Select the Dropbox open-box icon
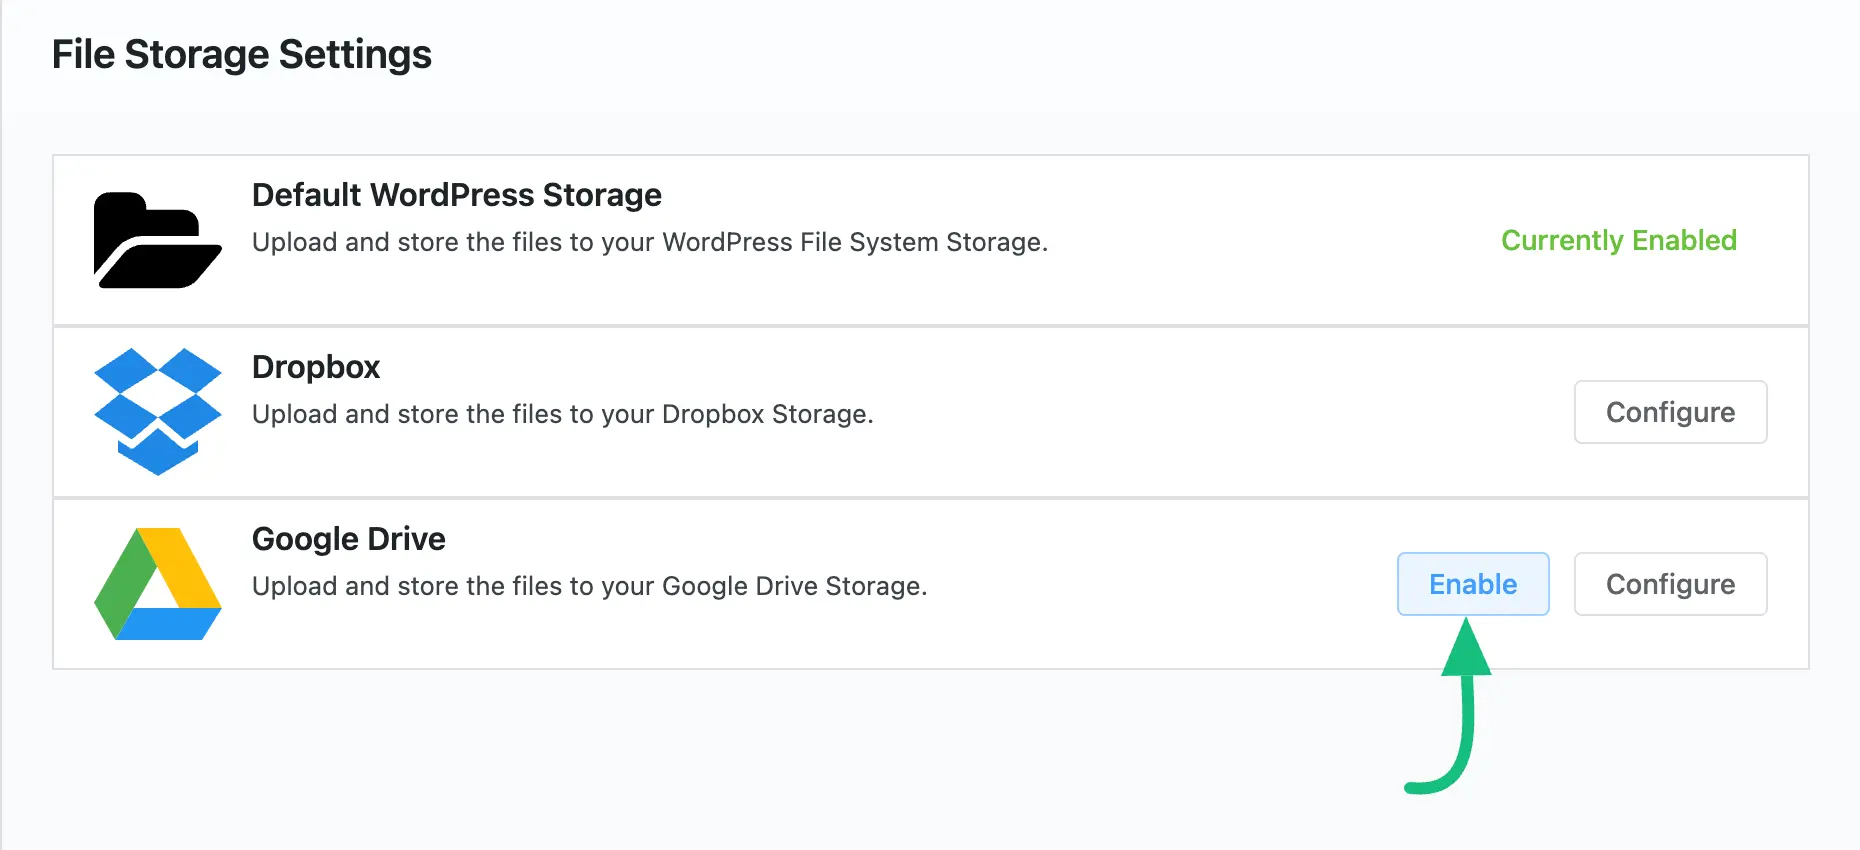The width and height of the screenshot is (1860, 850). 157,412
